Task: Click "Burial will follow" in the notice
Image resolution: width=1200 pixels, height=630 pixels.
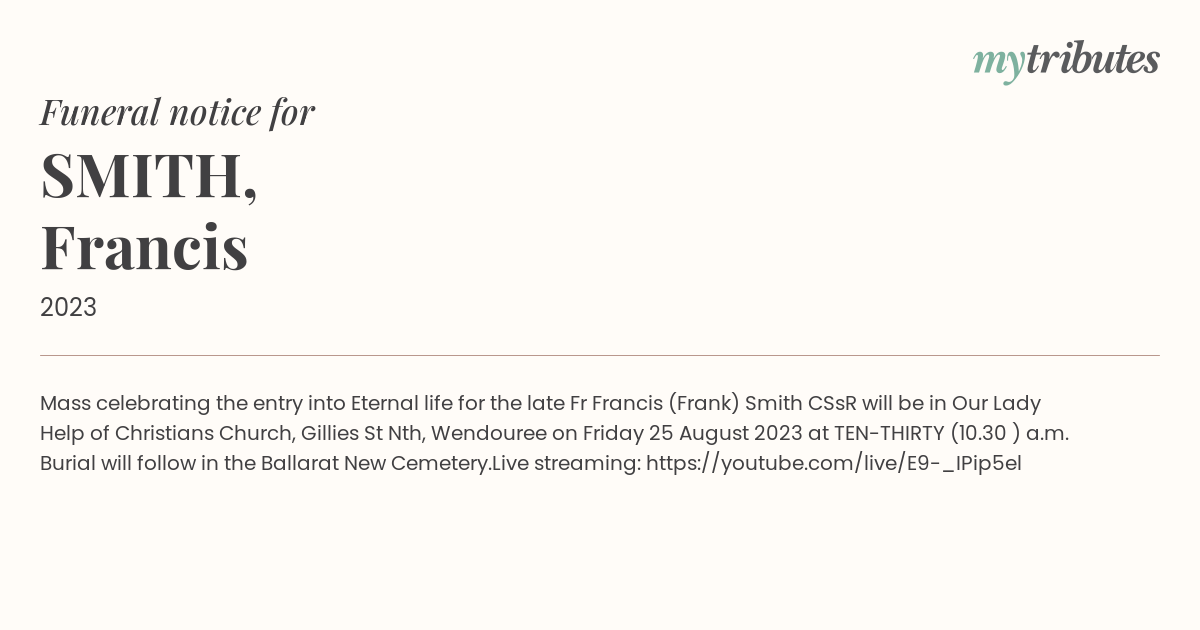Action: (118, 463)
